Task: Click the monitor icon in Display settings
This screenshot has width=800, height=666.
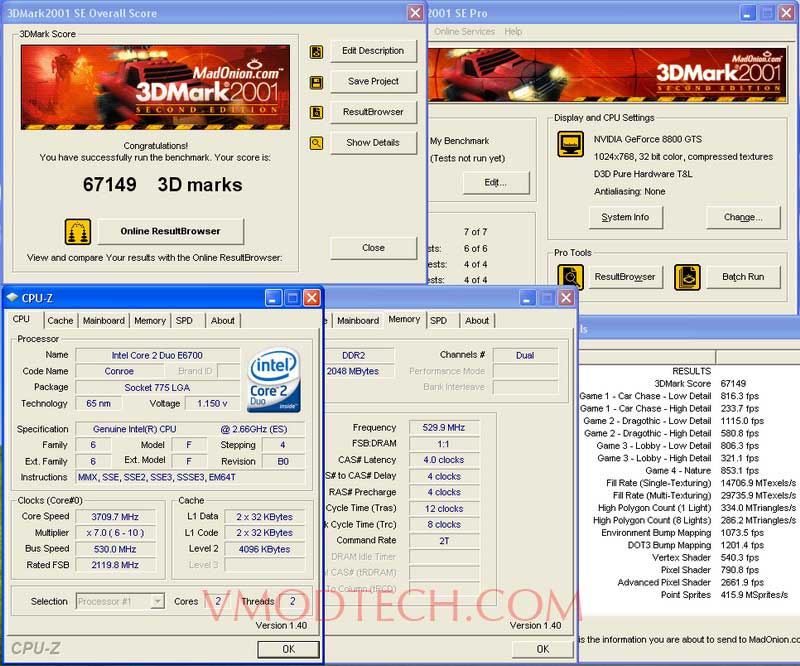Action: coord(570,144)
